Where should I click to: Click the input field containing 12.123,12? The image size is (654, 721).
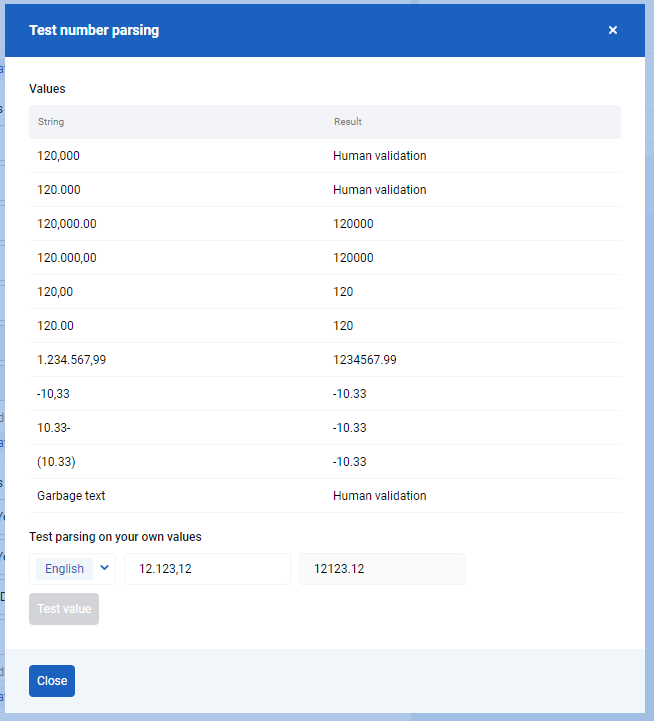[x=207, y=569]
